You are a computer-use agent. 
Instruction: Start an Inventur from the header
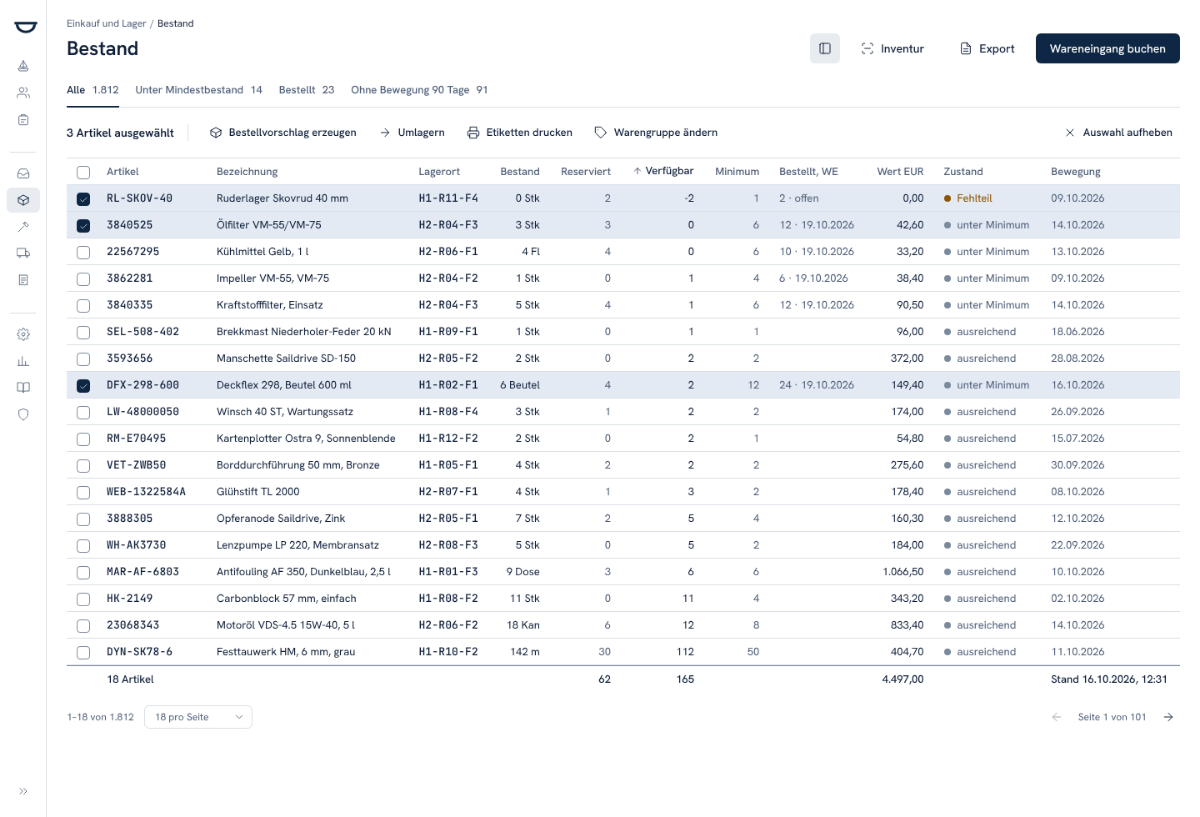pyautogui.click(x=892, y=48)
